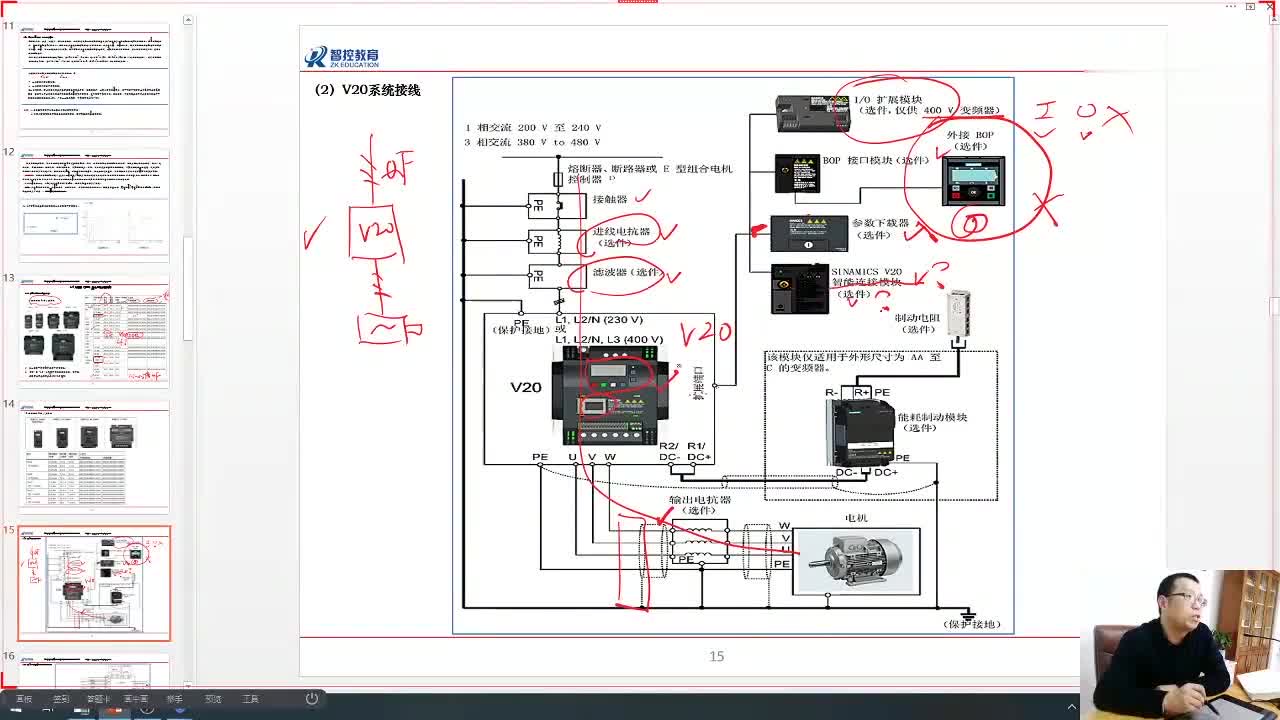Click the thumbnail panel scroll-up arrow
1280x720 pixels.
click(188, 19)
